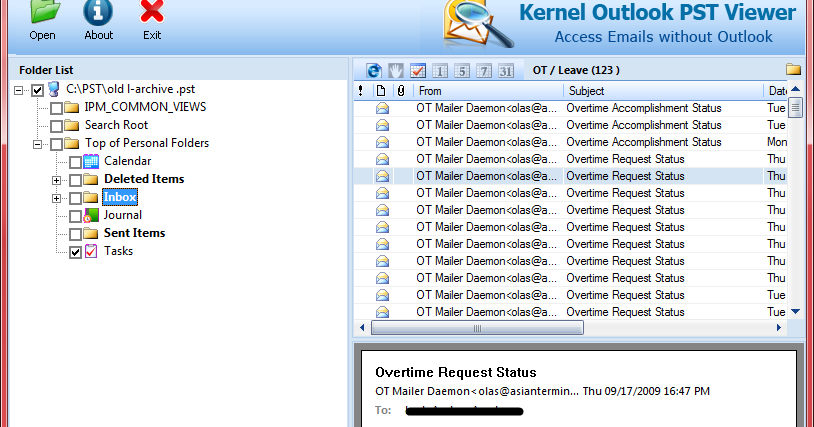Select the Inbox folder in tree
The width and height of the screenshot is (814, 427).
tap(120, 197)
